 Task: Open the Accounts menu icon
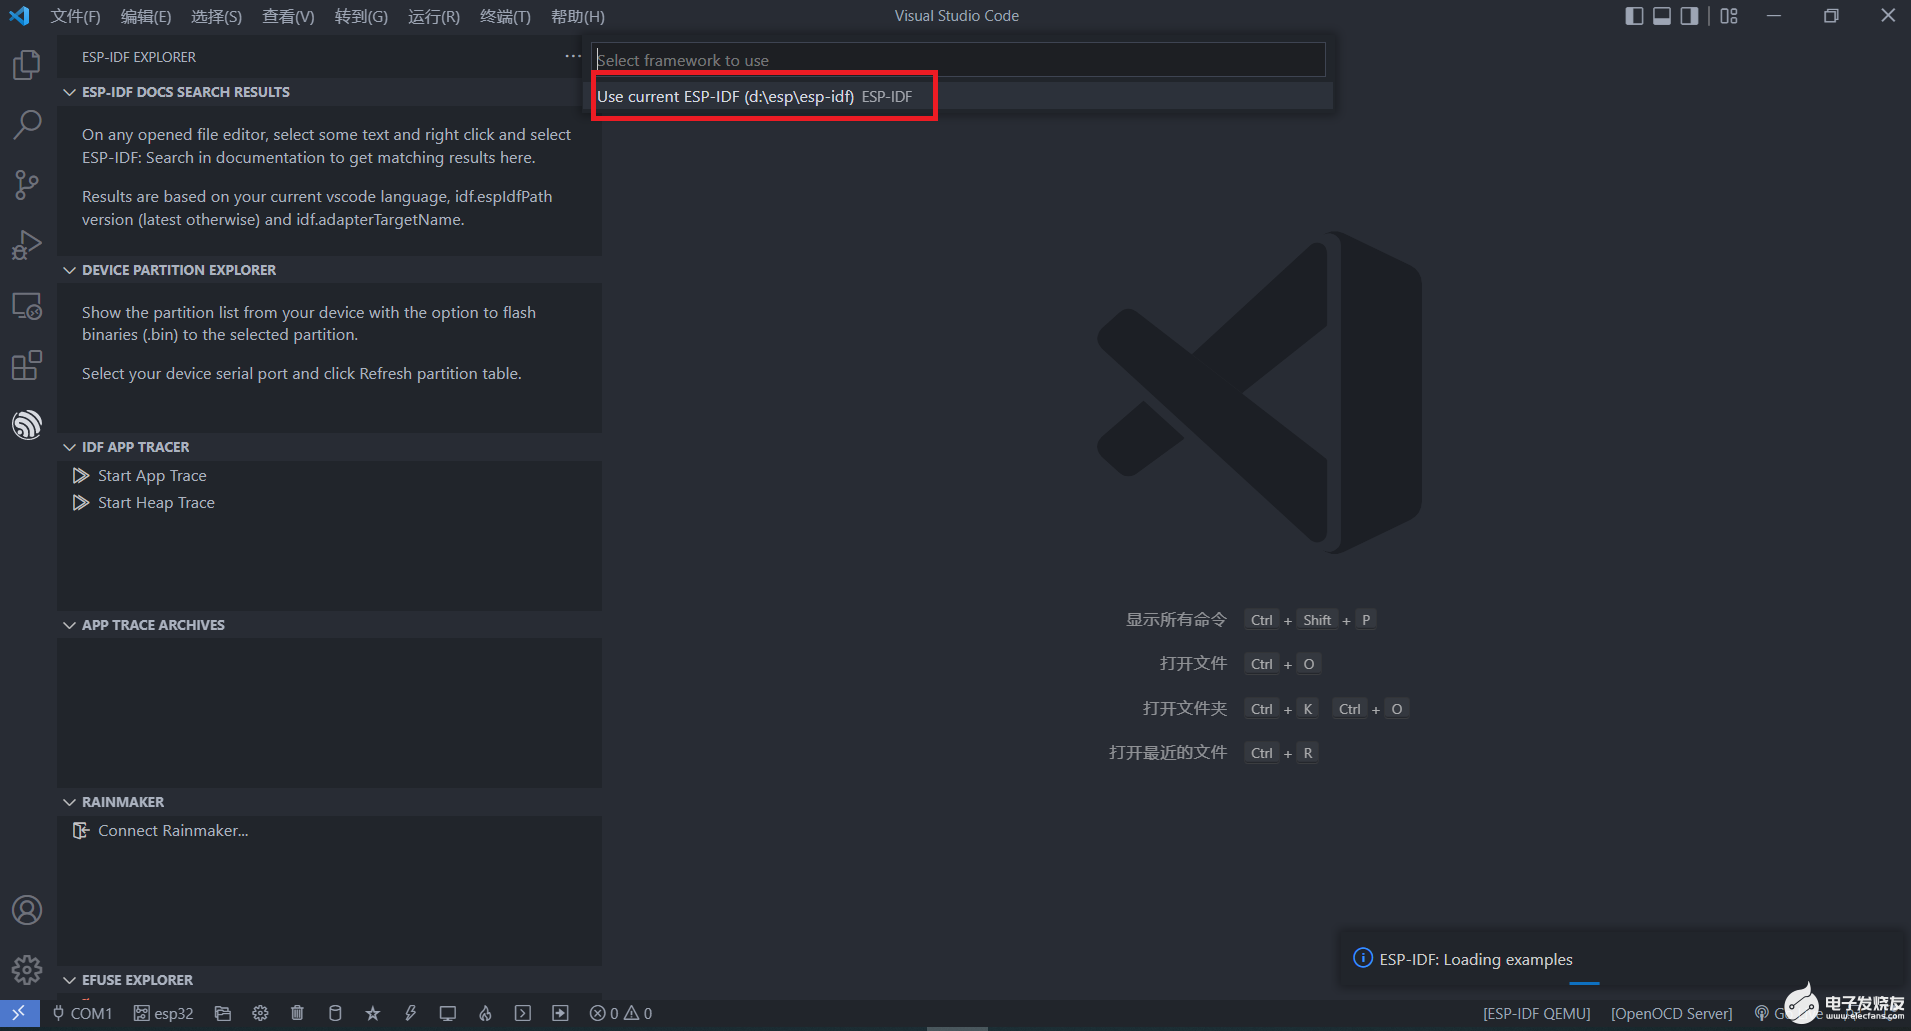tap(27, 910)
